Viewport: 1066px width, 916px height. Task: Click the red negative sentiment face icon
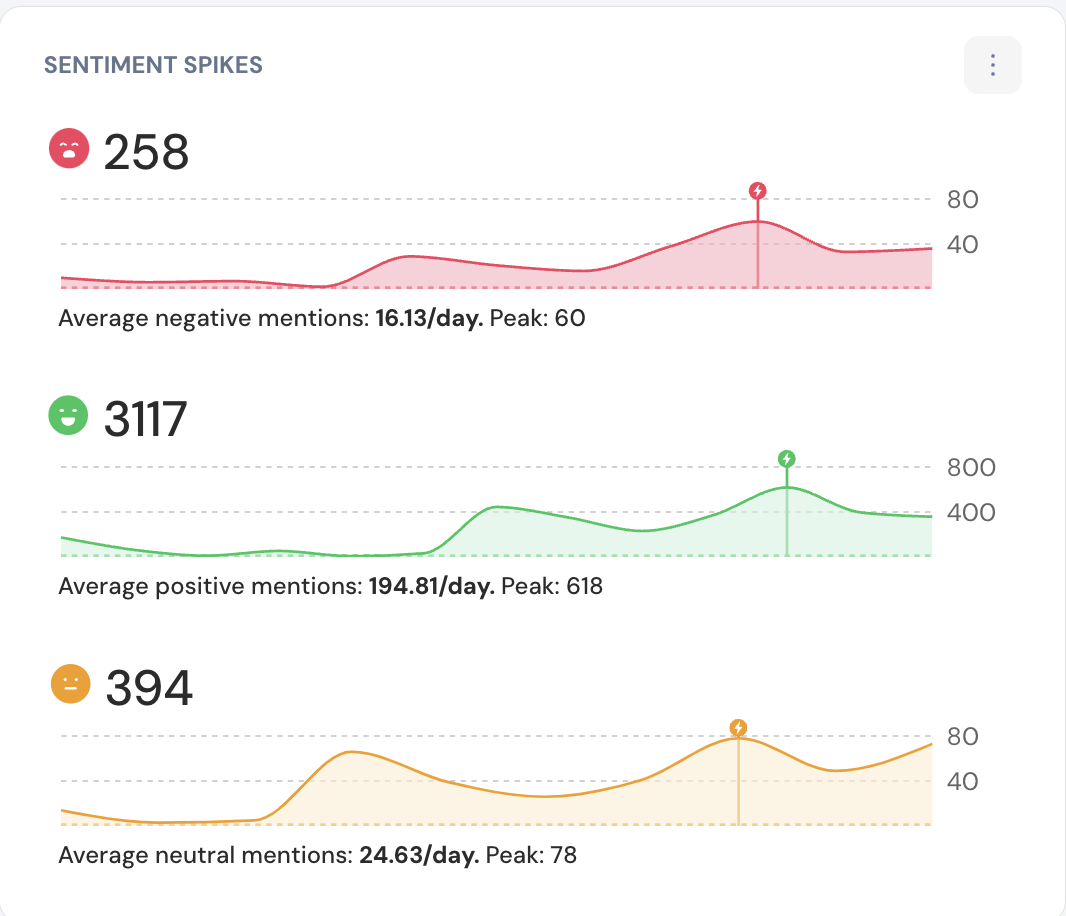coord(70,150)
